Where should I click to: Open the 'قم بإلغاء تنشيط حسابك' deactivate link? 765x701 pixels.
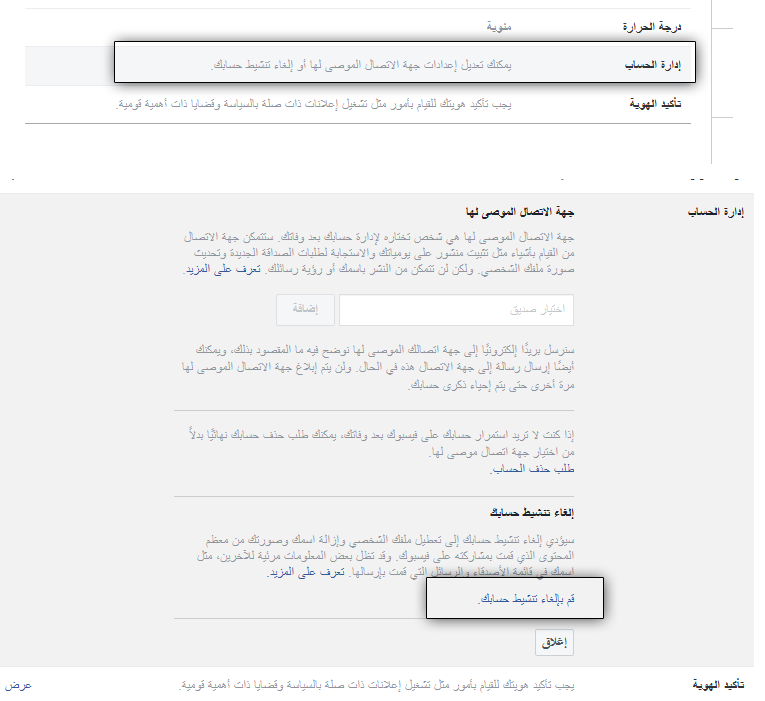(525, 598)
